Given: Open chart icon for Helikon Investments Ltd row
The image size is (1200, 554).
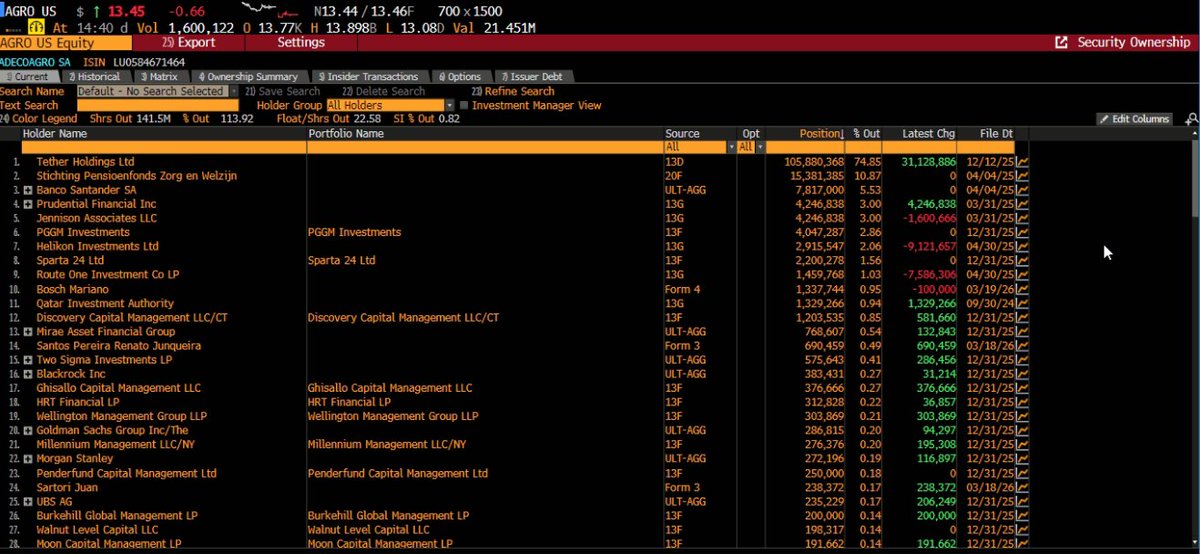Looking at the screenshot, I should point(1023,246).
